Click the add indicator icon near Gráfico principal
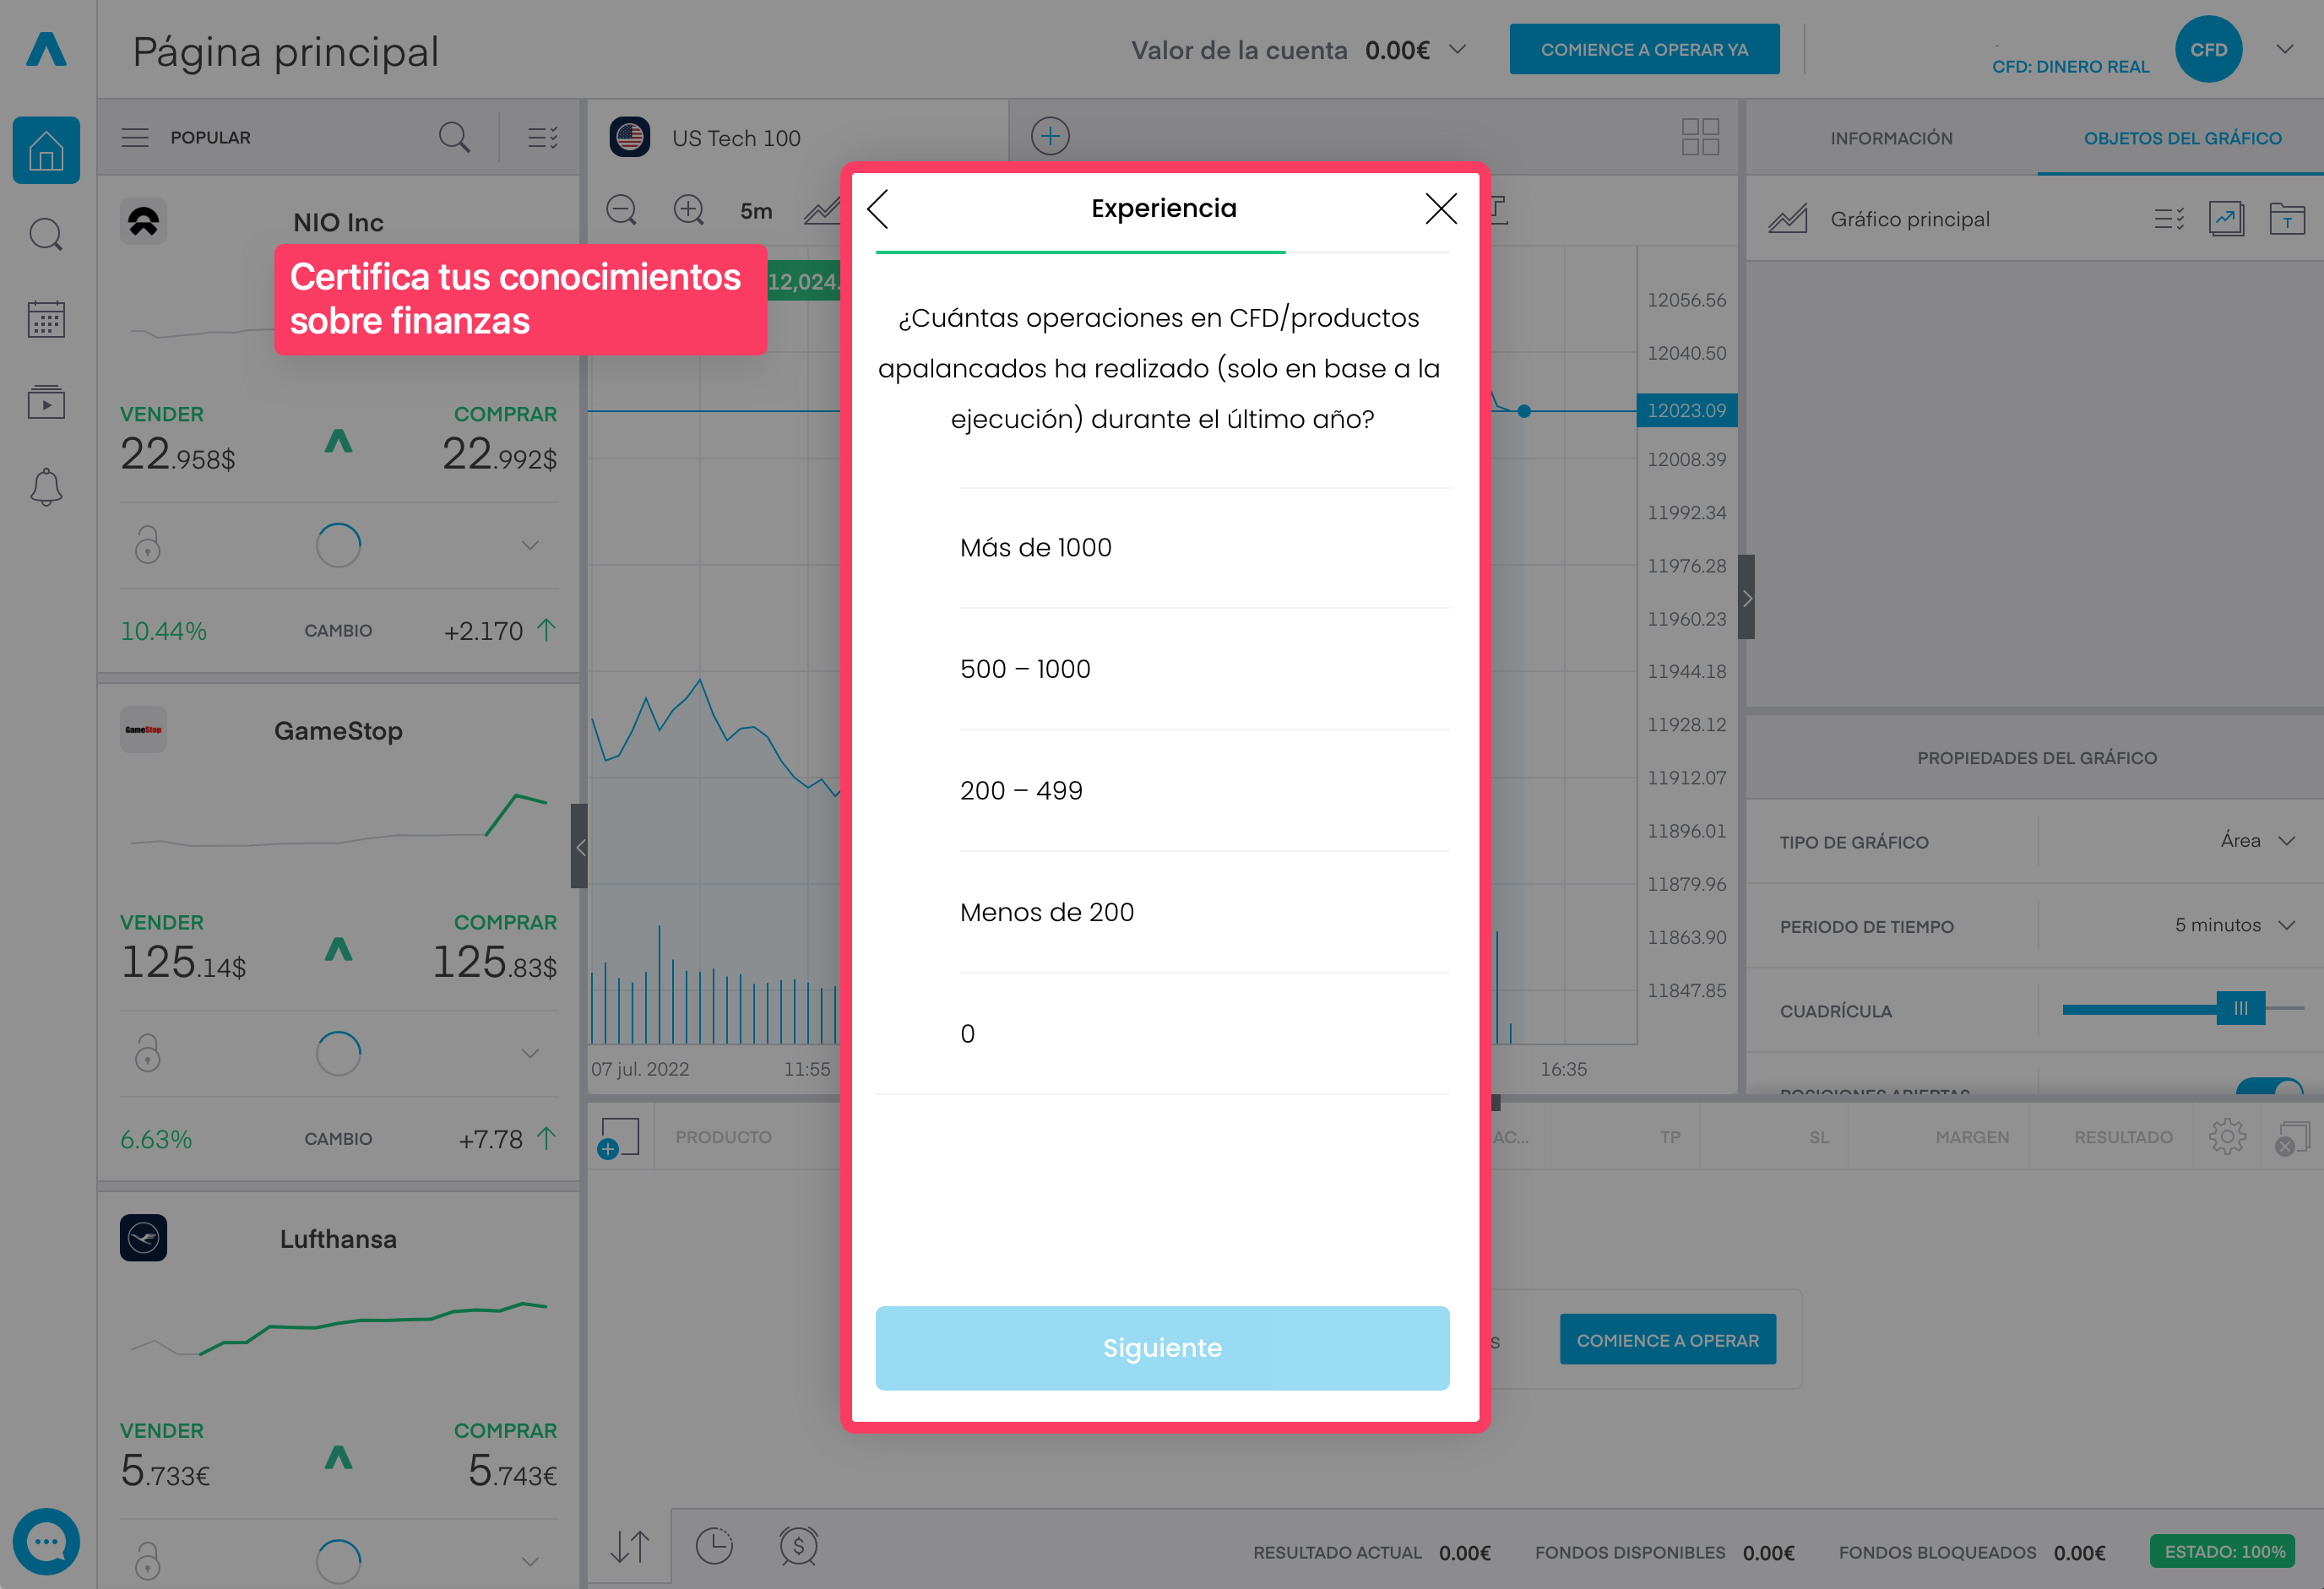The width and height of the screenshot is (2324, 1589). (2226, 219)
